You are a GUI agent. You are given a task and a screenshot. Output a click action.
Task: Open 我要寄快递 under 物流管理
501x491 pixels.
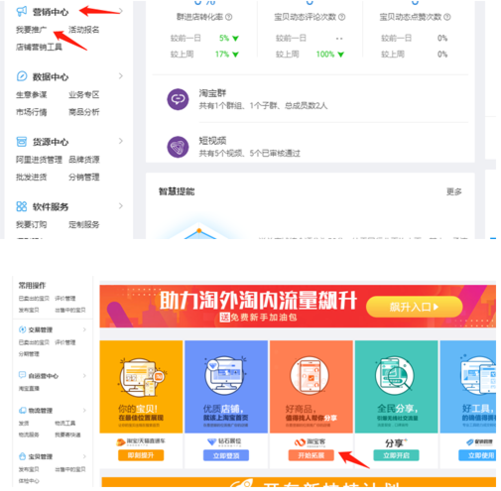pyautogui.click(x=68, y=435)
